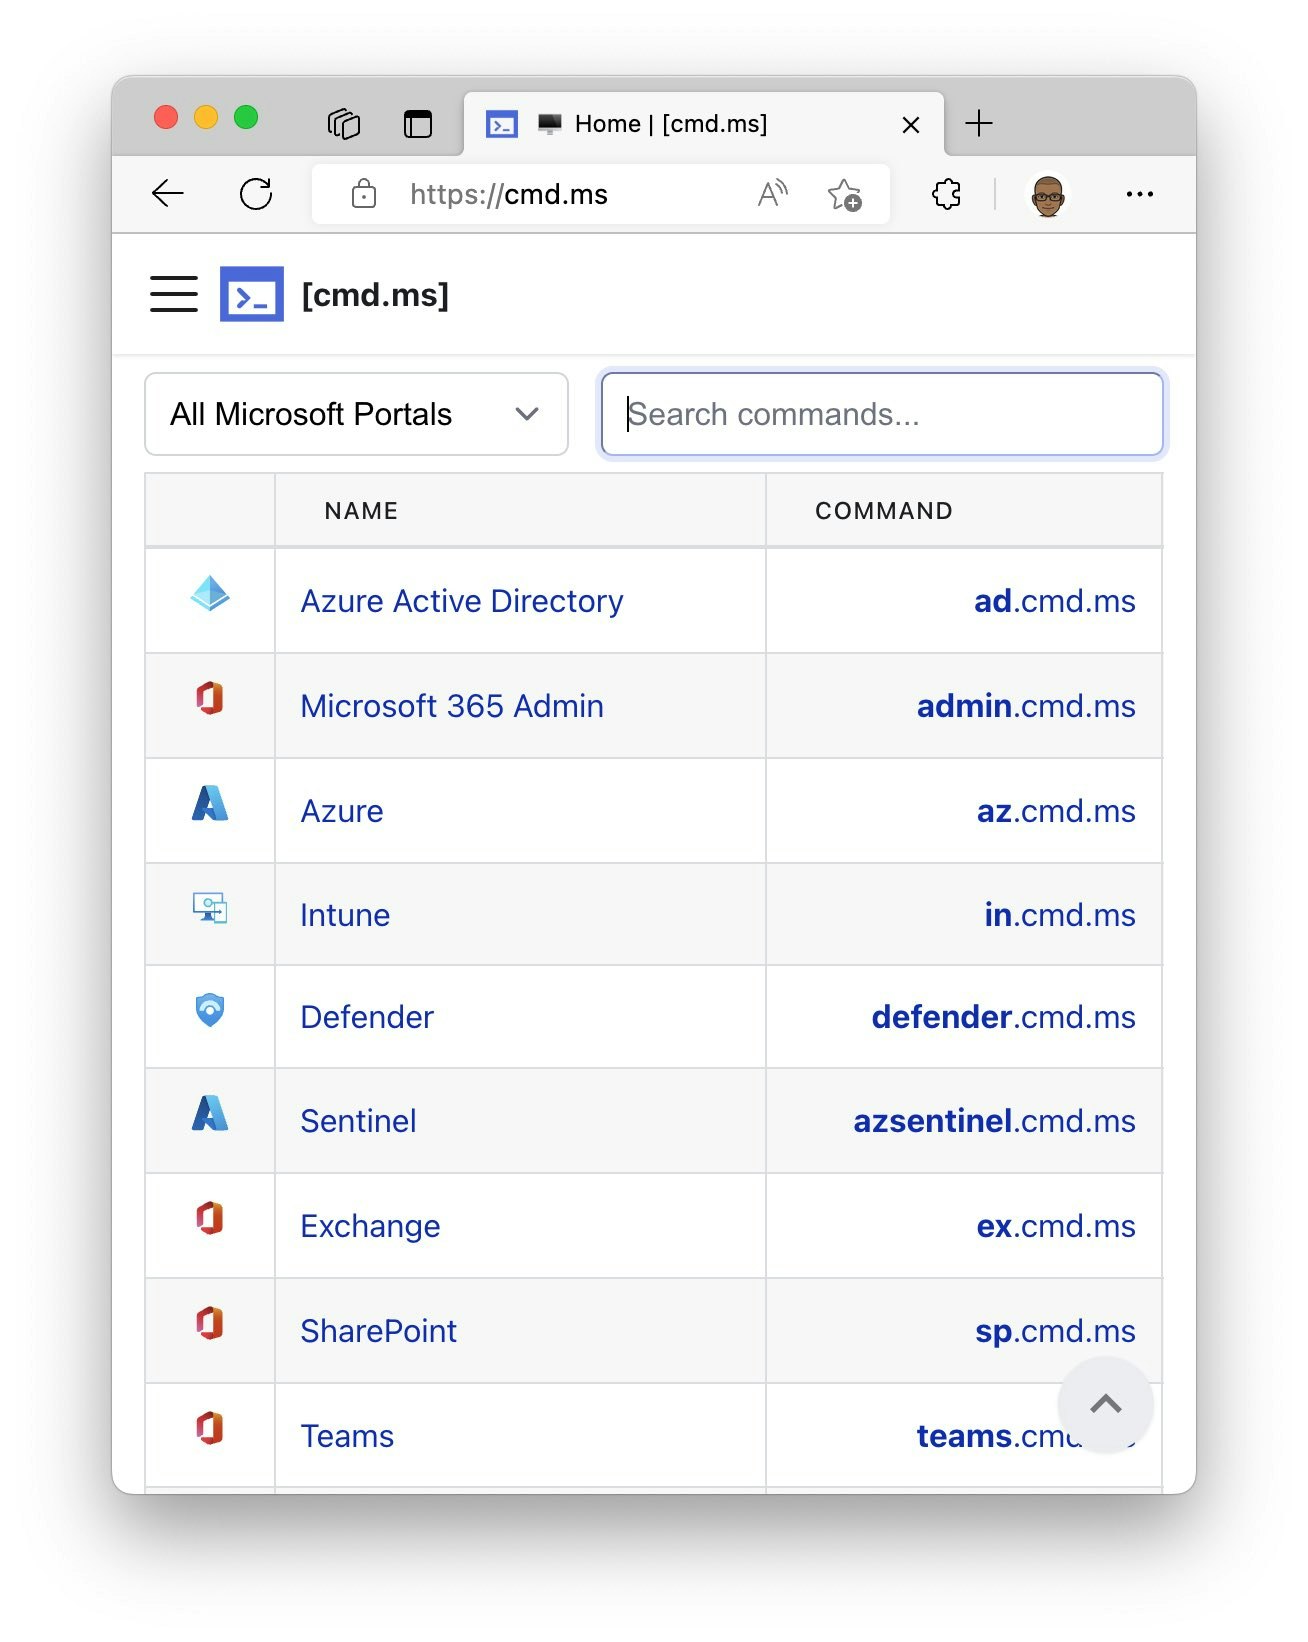Screen dimensions: 1308x1642
Task: Click the Exchange row Office icon
Action: (x=209, y=1218)
